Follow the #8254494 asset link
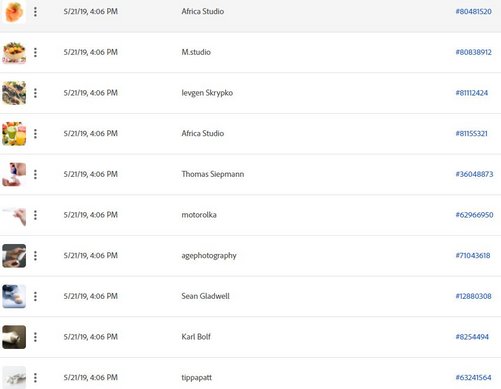 pyautogui.click(x=472, y=337)
